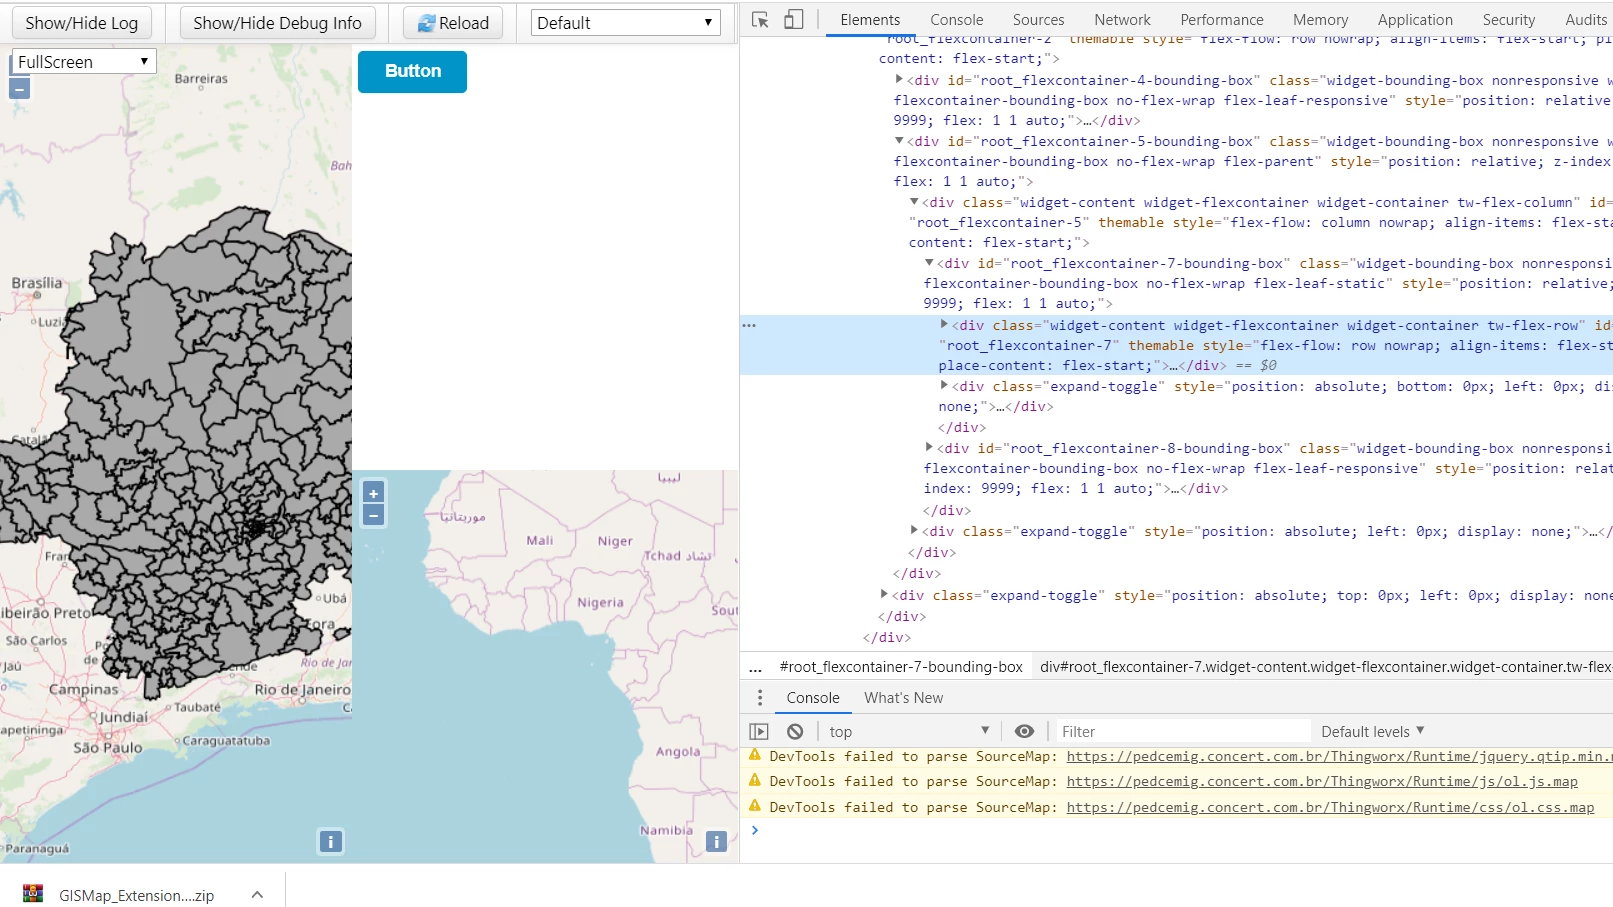Click the Reload button
Image resolution: width=1613 pixels, height=907 pixels.
click(x=453, y=23)
